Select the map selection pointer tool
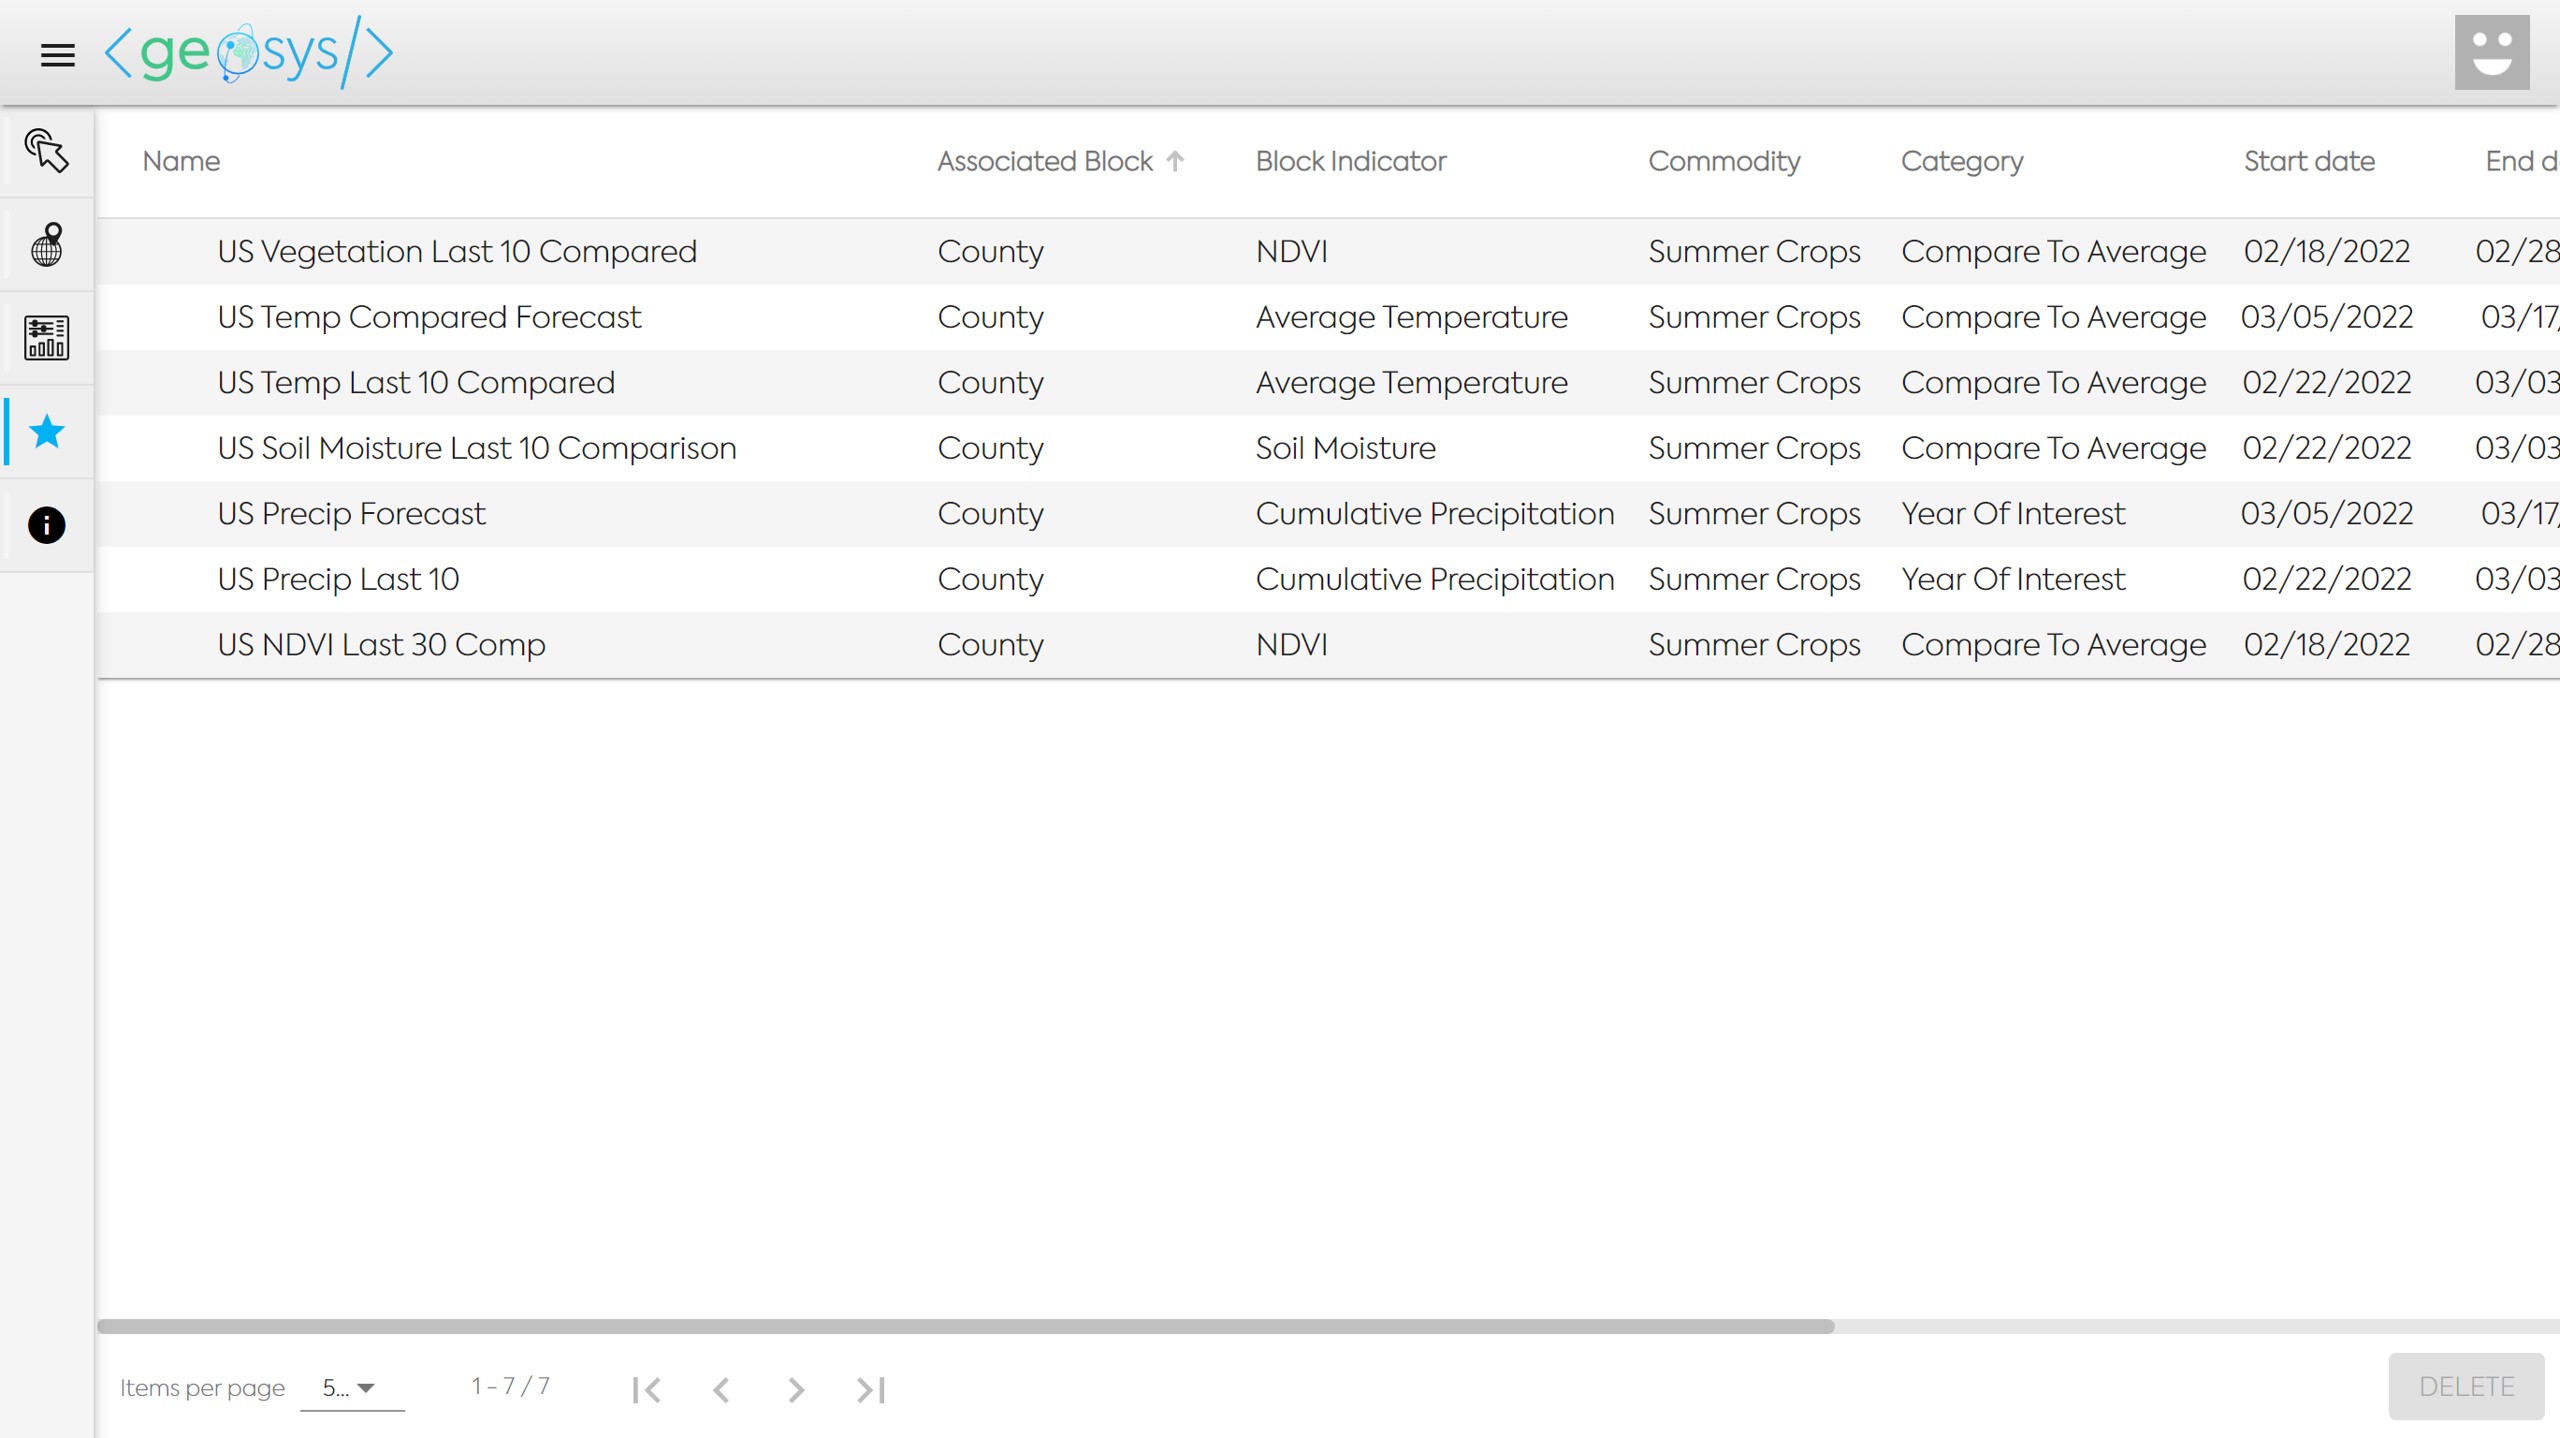 [x=46, y=151]
